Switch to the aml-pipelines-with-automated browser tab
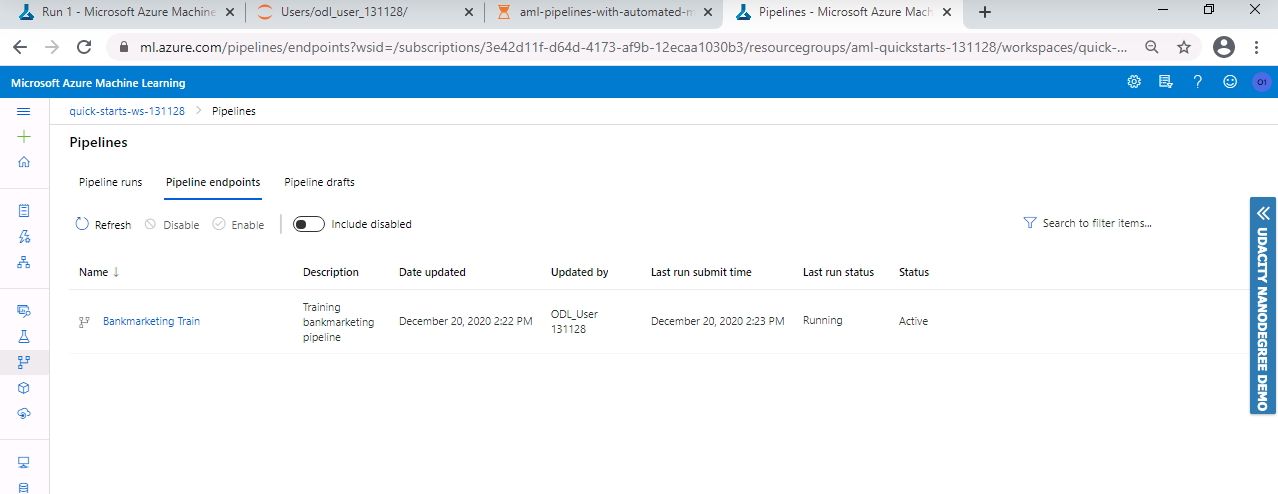 click(602, 12)
